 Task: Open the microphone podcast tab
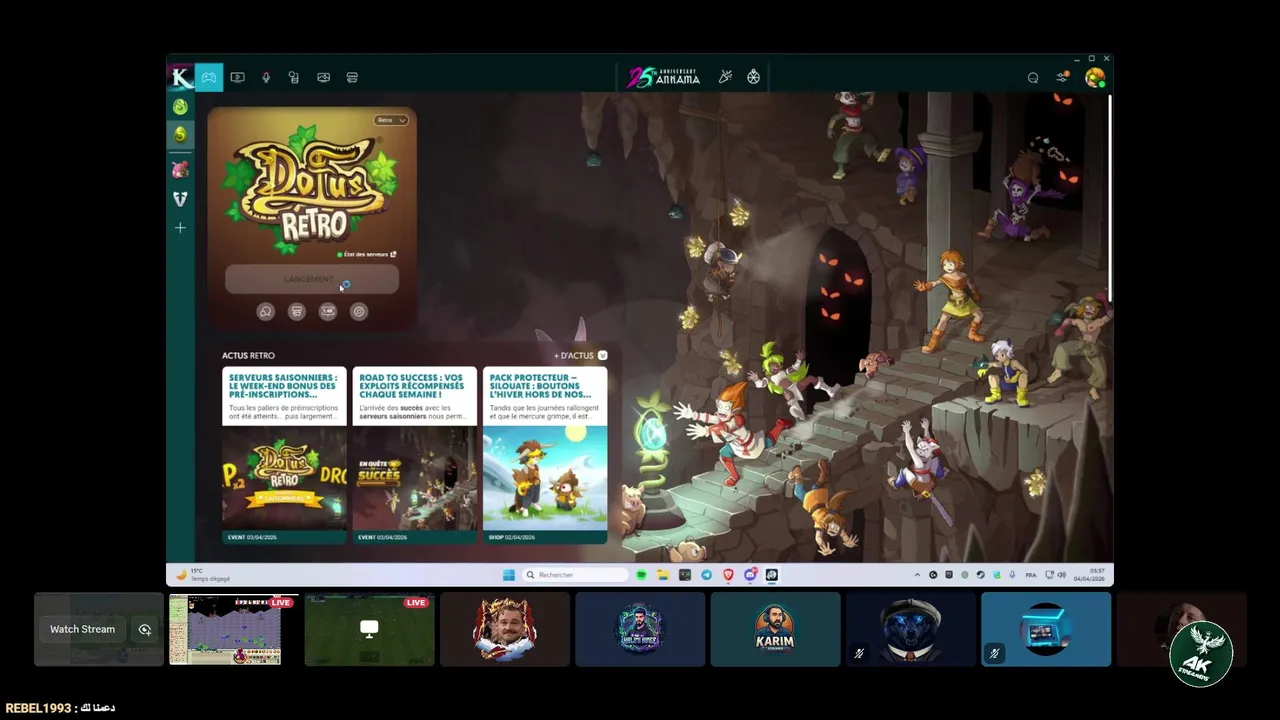click(266, 77)
